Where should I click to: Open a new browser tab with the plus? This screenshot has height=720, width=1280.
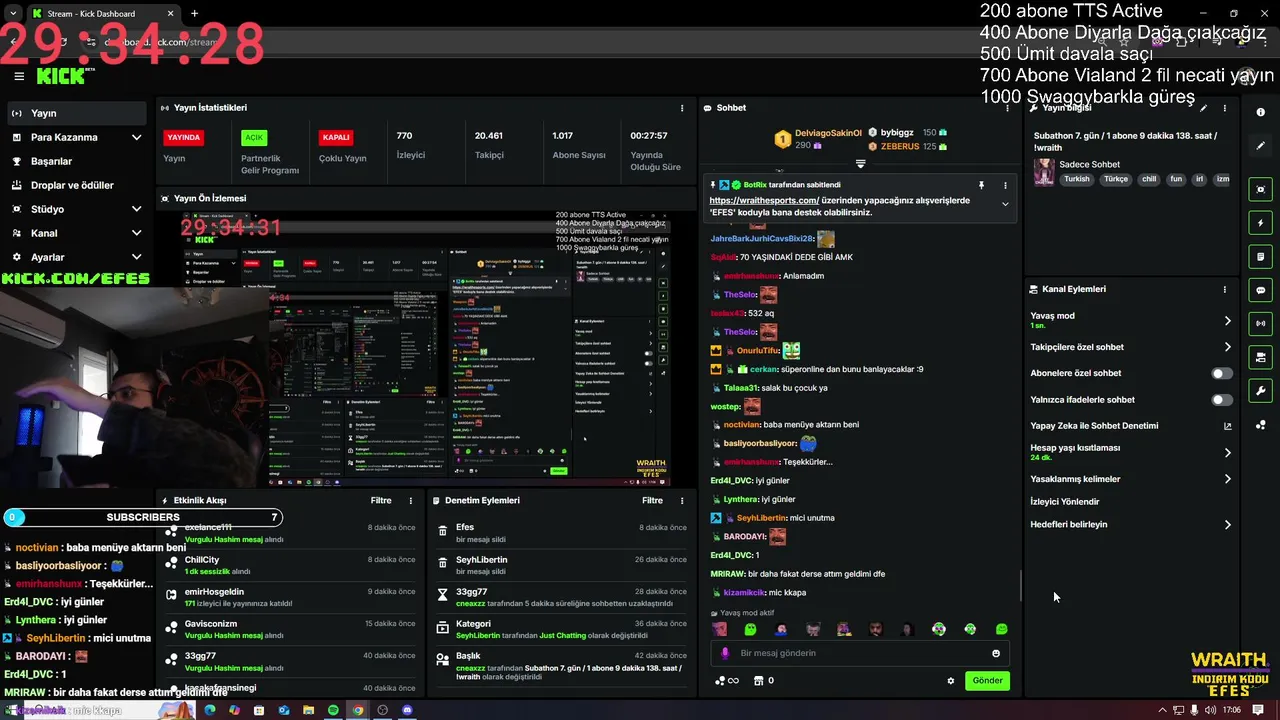pyautogui.click(x=194, y=14)
